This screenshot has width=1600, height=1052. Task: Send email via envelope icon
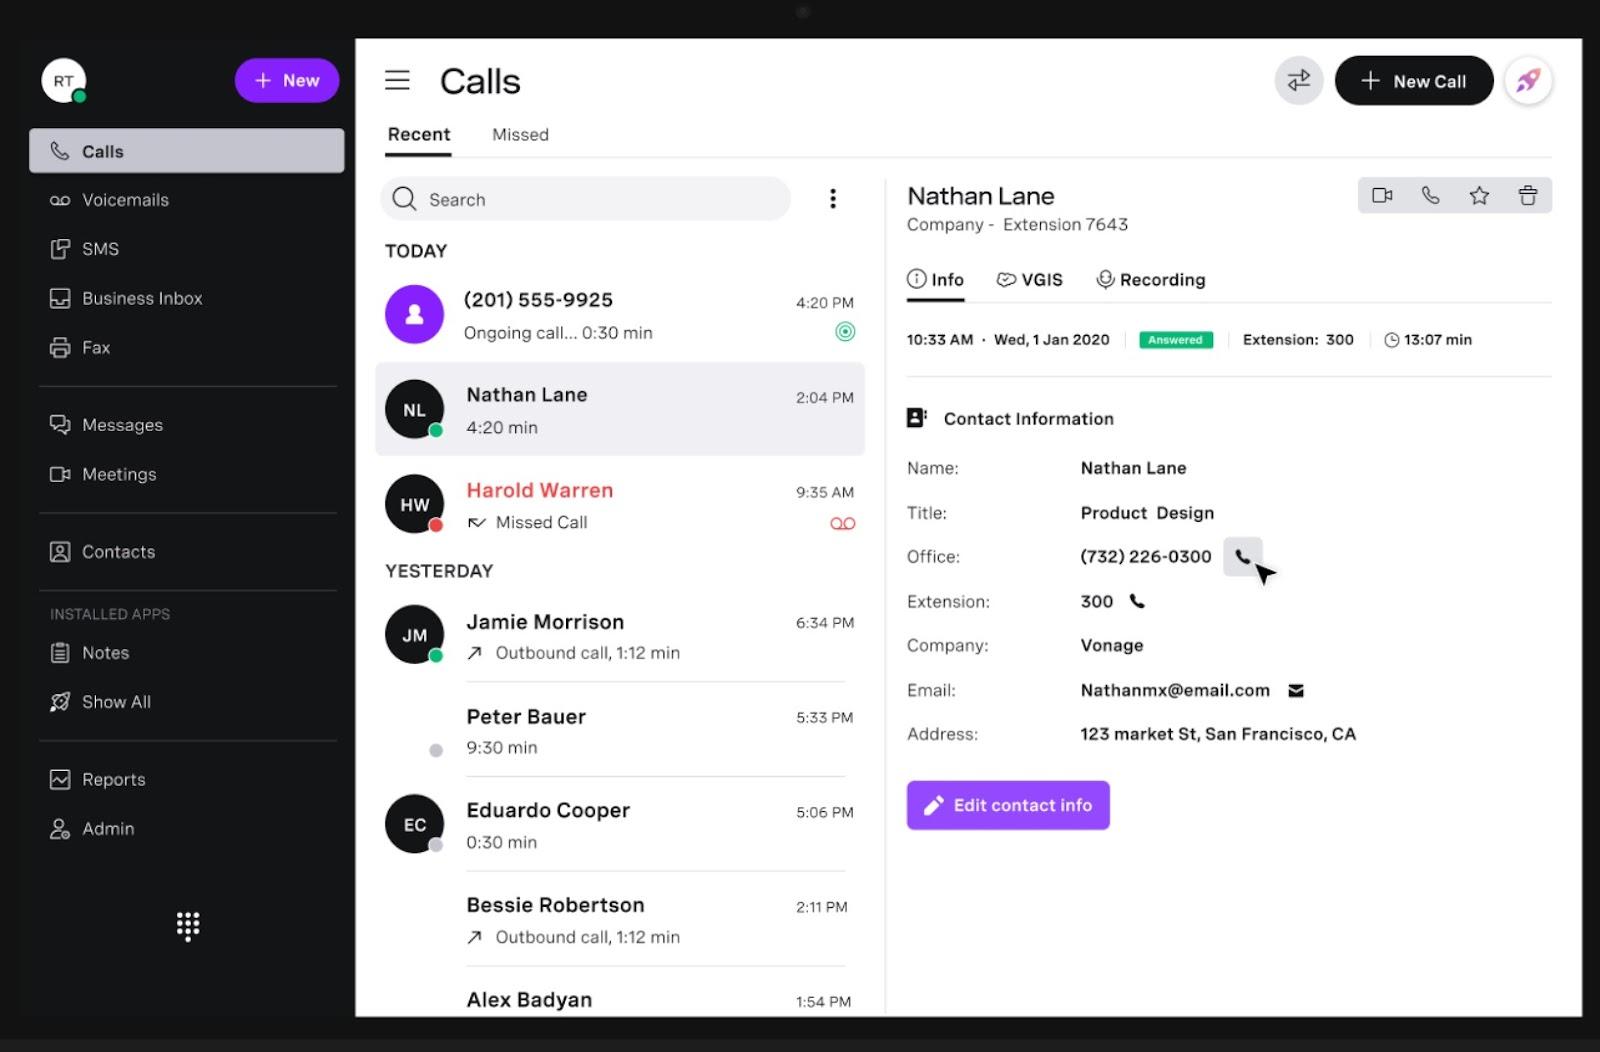point(1296,690)
